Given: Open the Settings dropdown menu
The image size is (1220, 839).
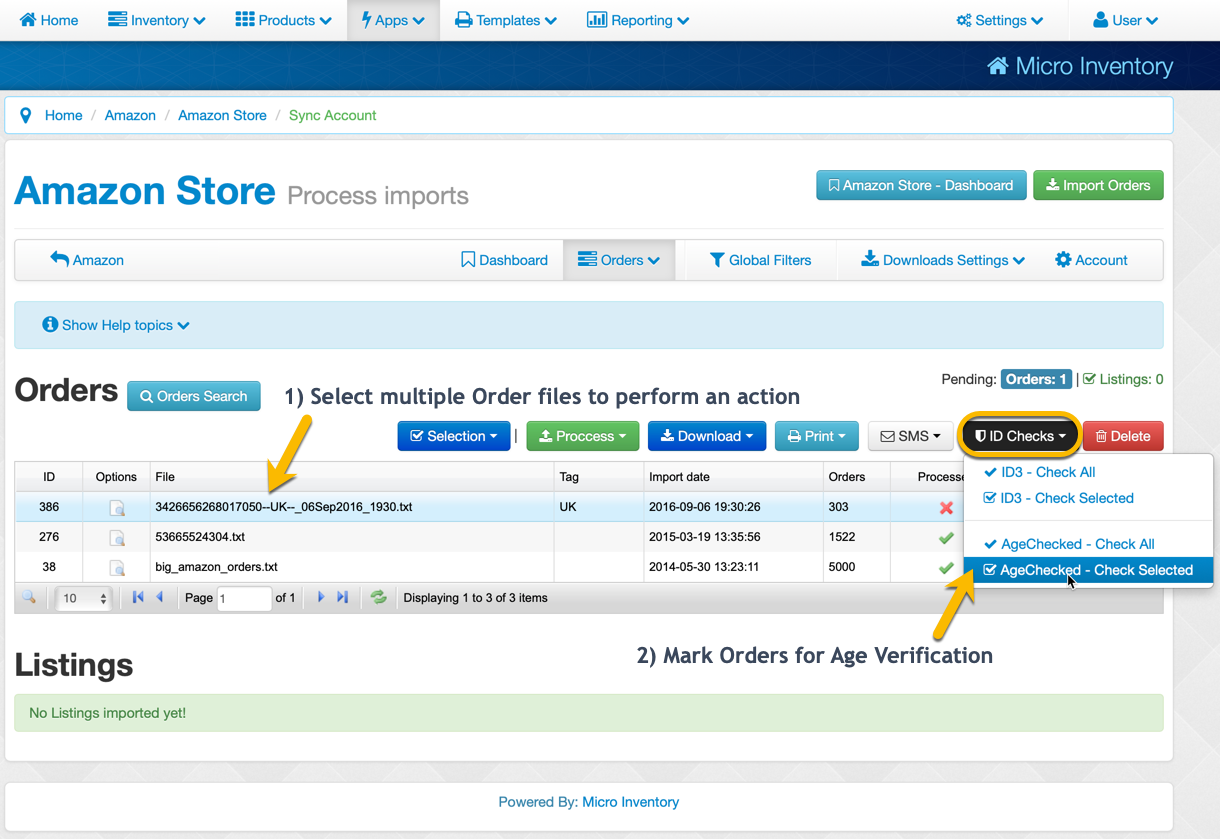Looking at the screenshot, I should pyautogui.click(x=1000, y=20).
